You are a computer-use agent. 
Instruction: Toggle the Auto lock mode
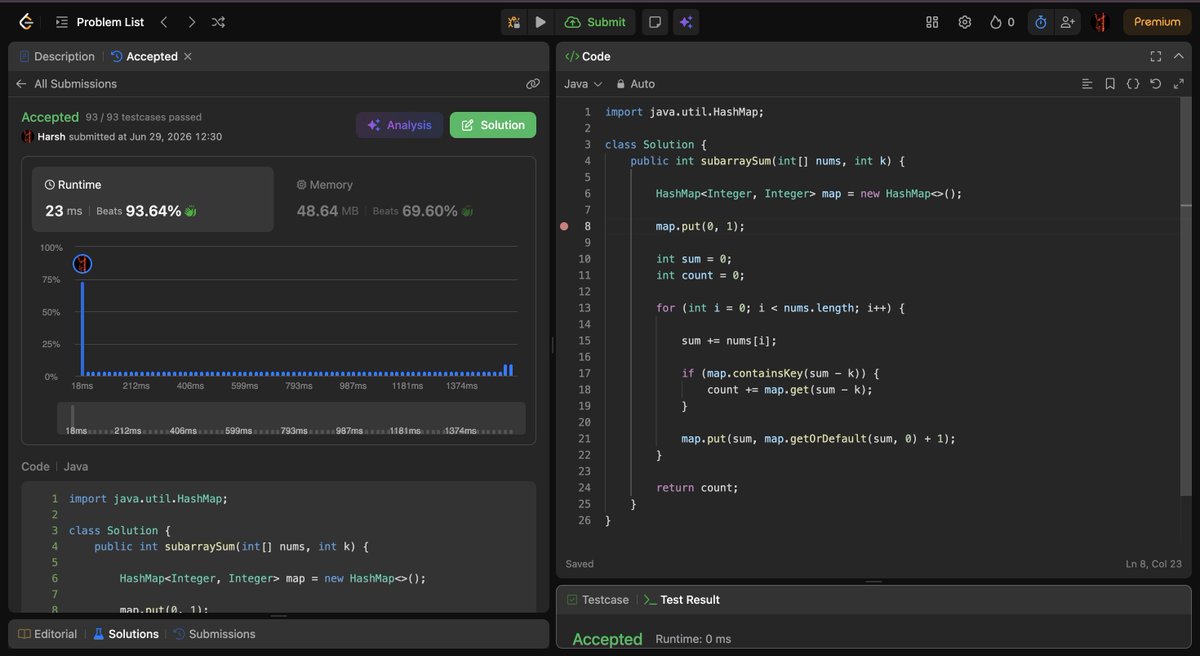click(x=636, y=84)
